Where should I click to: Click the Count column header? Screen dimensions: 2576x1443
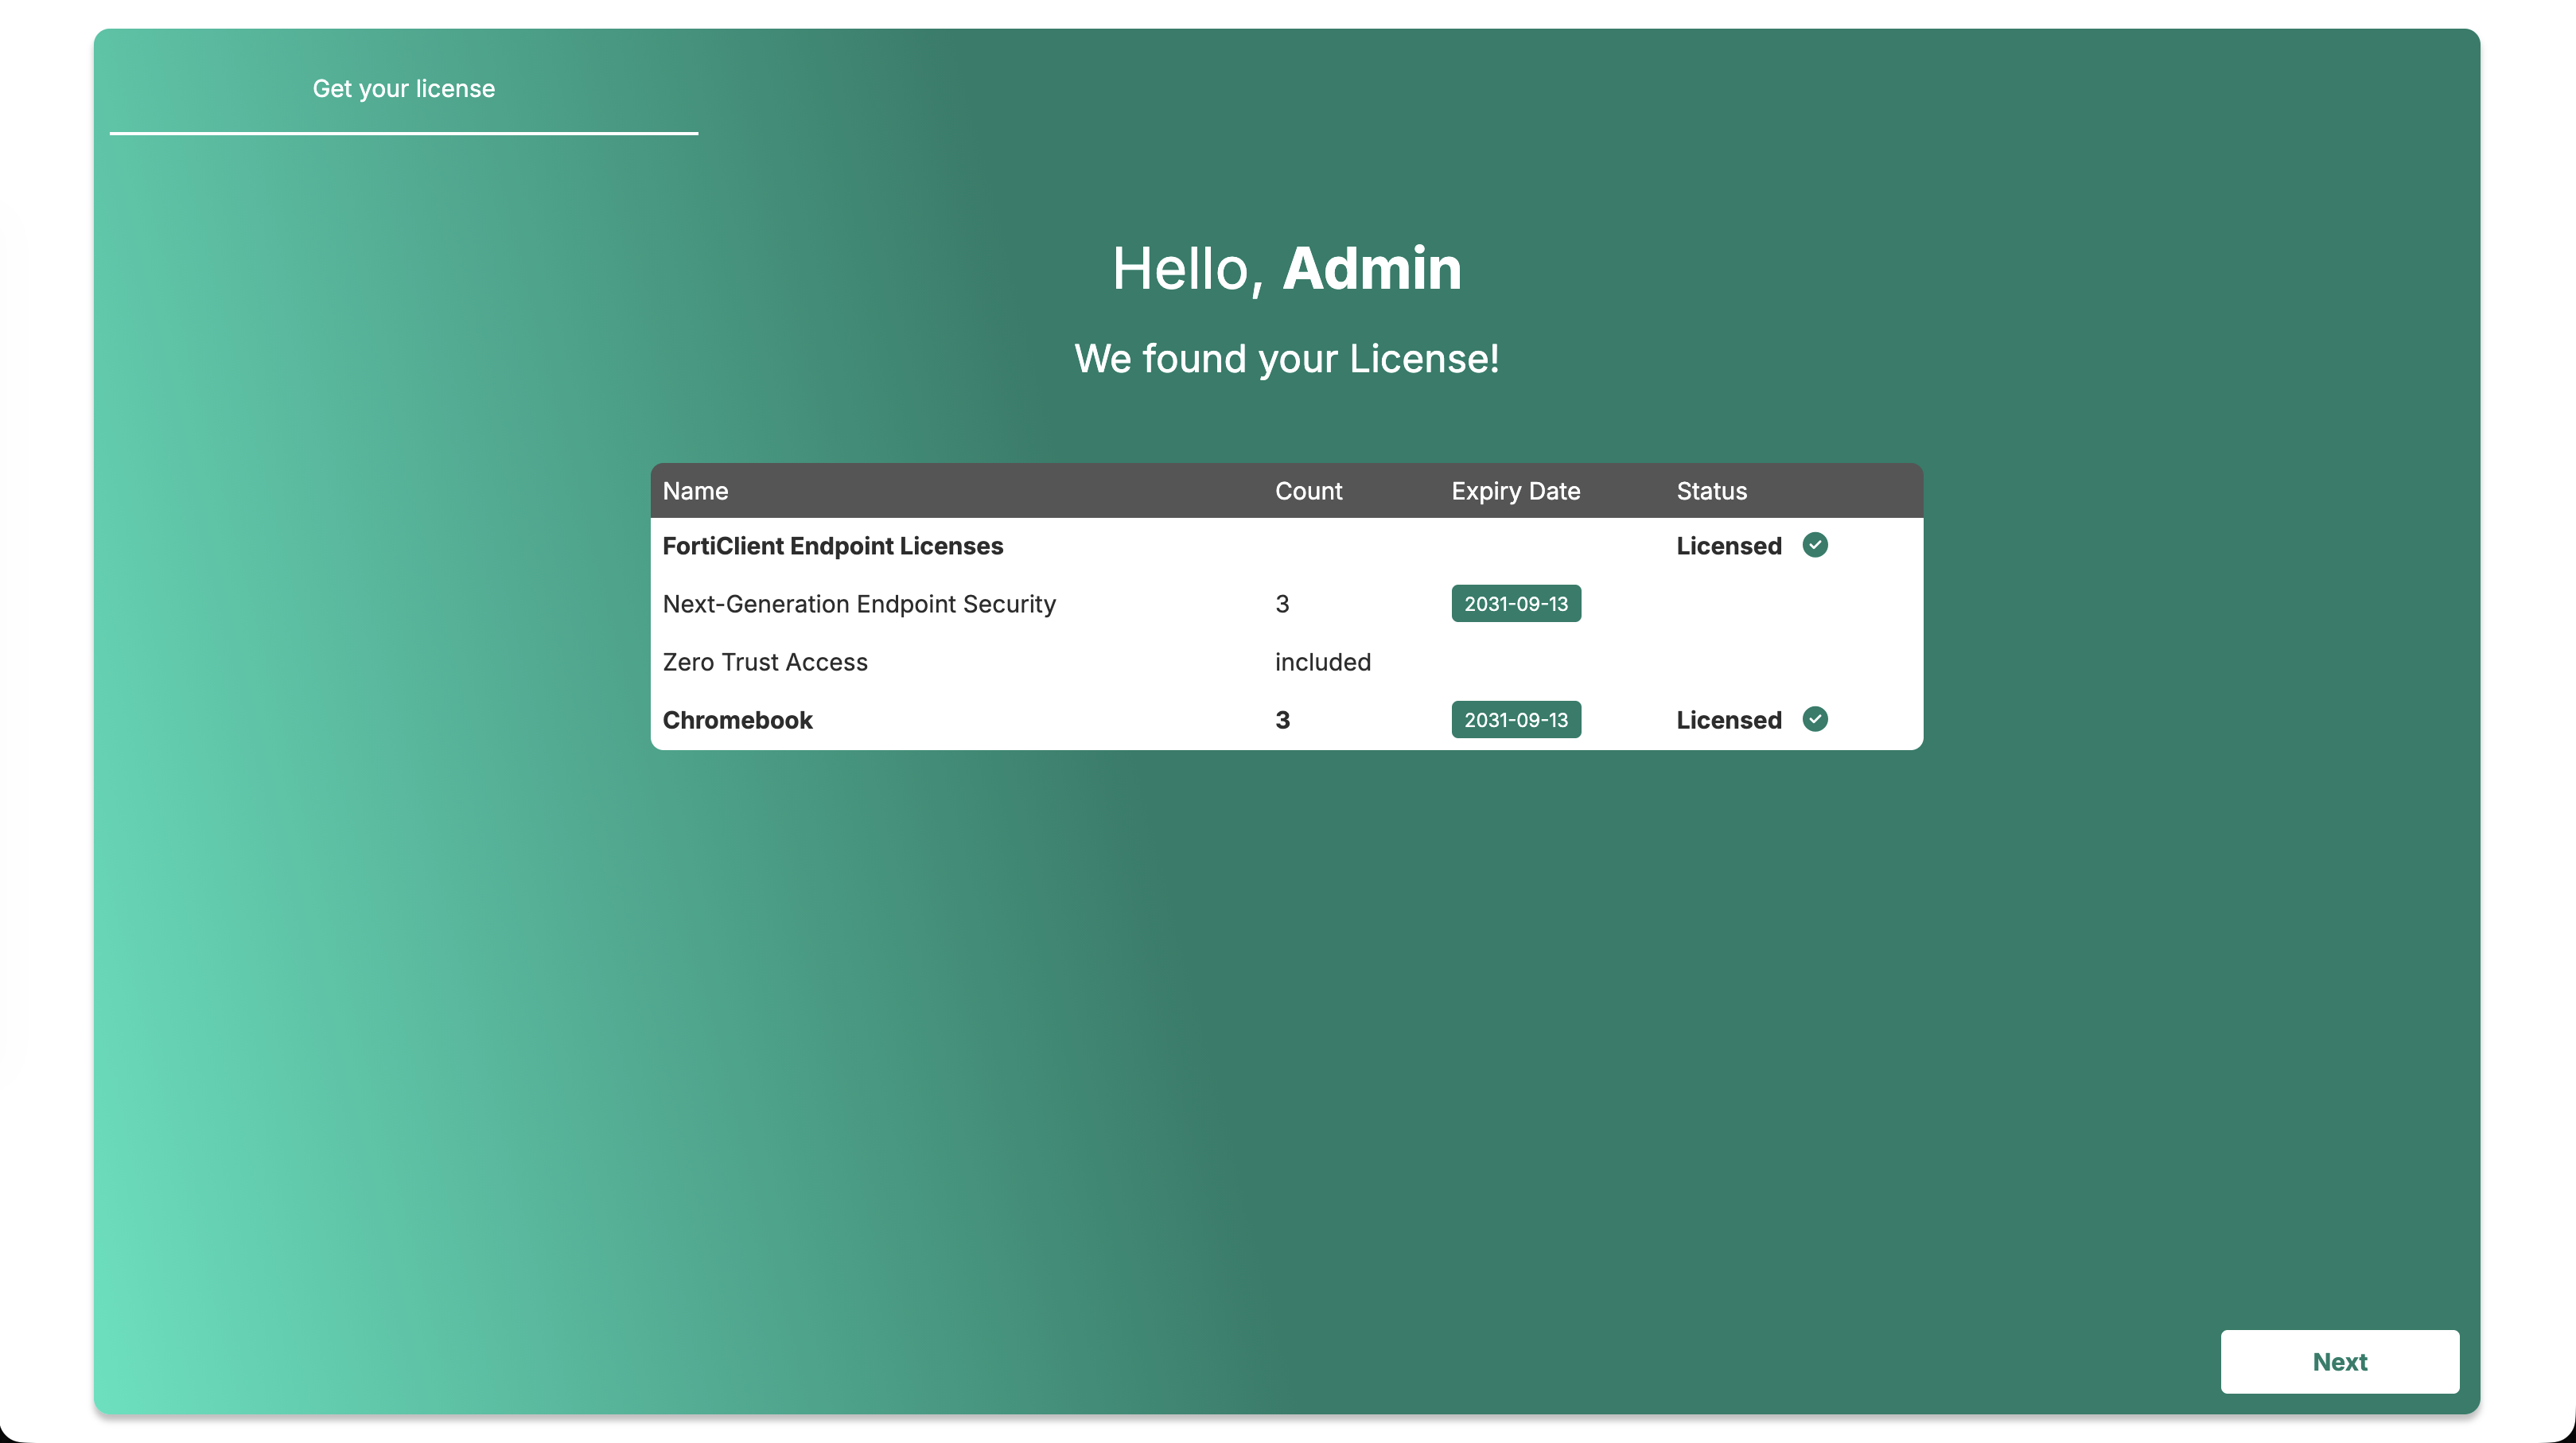pyautogui.click(x=1308, y=491)
